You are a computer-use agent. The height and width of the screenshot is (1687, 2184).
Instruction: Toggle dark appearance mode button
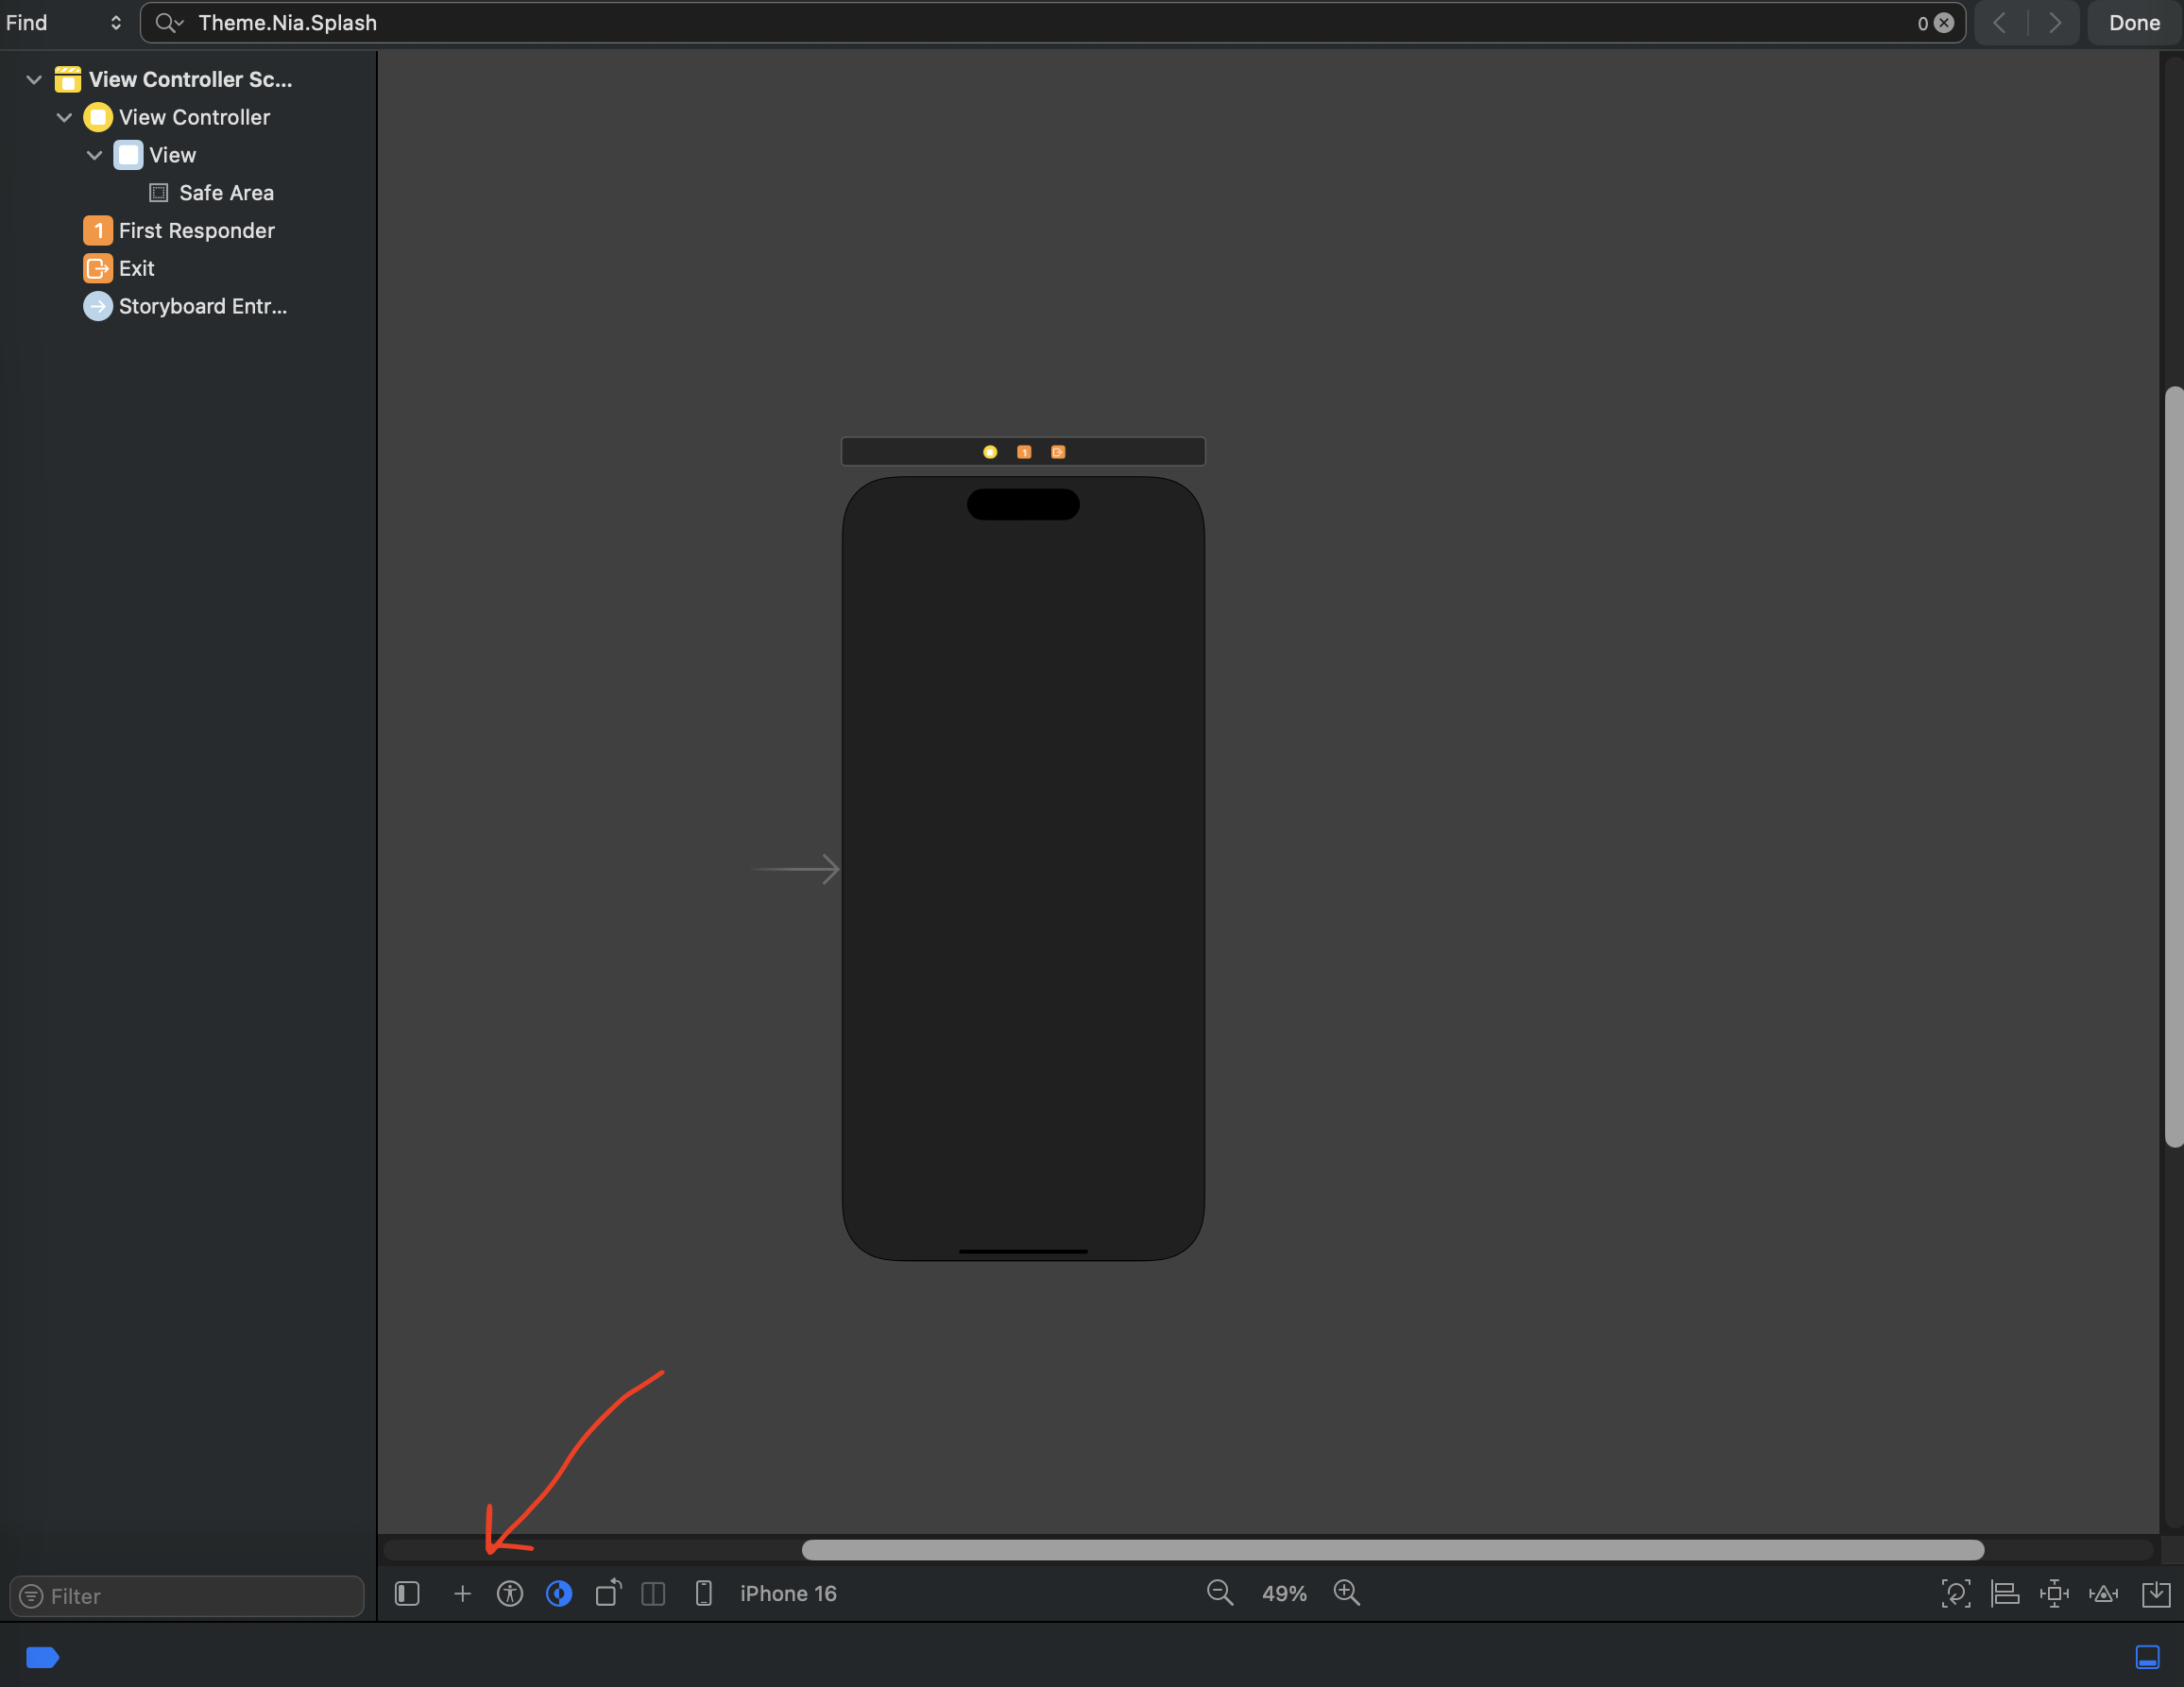(x=559, y=1594)
